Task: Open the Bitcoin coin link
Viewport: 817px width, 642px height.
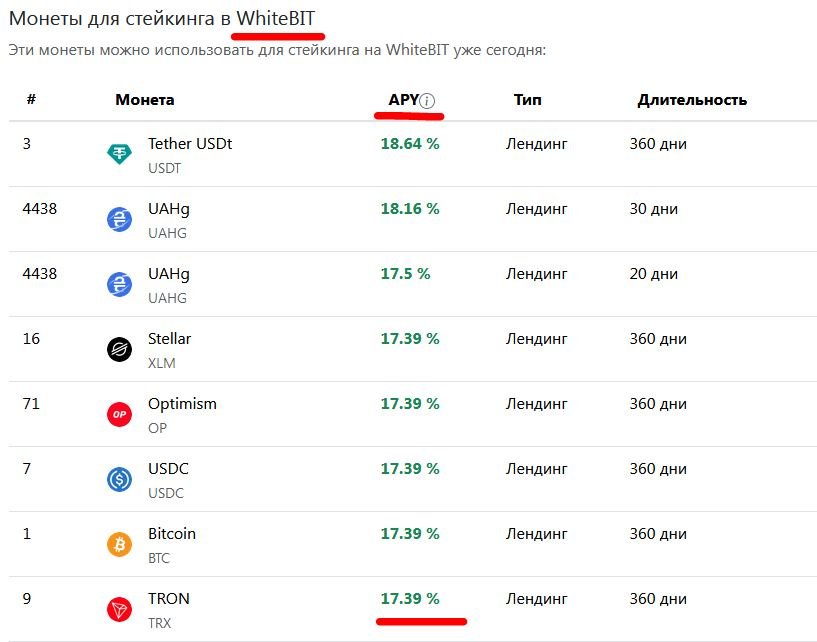Action: click(172, 534)
